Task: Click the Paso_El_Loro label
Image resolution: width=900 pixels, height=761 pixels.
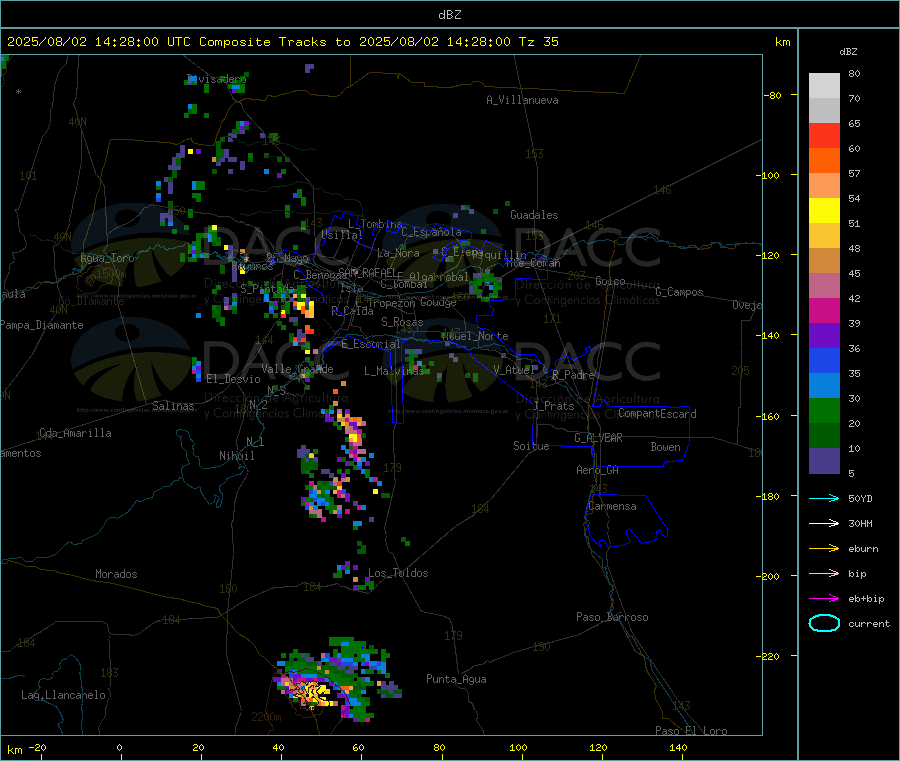Action: click(x=691, y=731)
